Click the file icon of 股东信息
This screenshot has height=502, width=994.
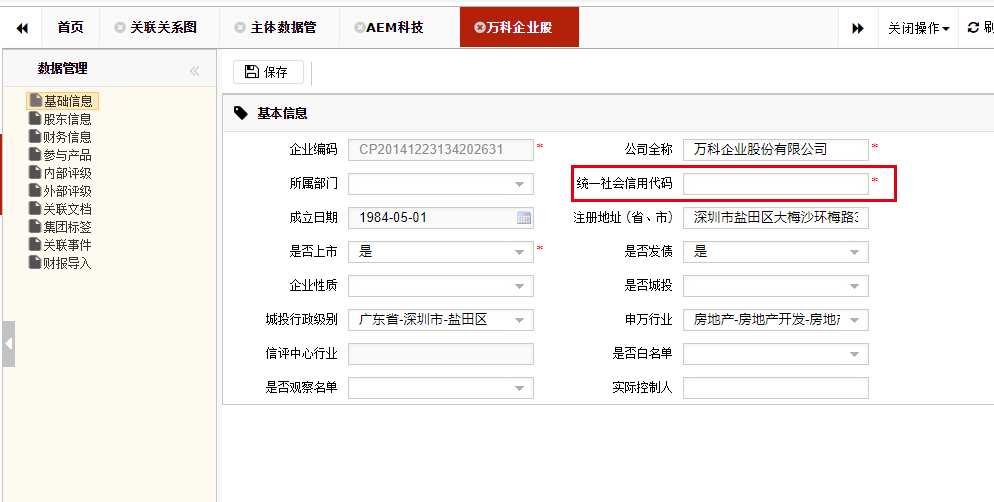[36, 119]
